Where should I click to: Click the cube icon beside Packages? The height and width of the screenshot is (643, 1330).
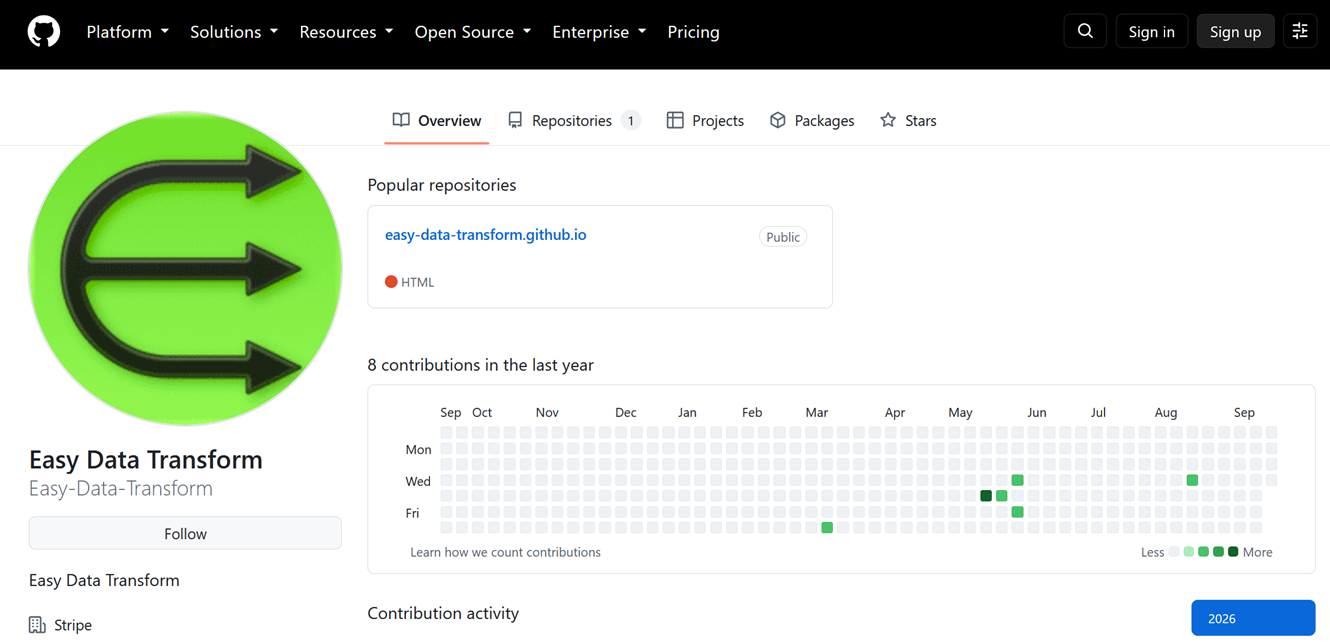(778, 120)
